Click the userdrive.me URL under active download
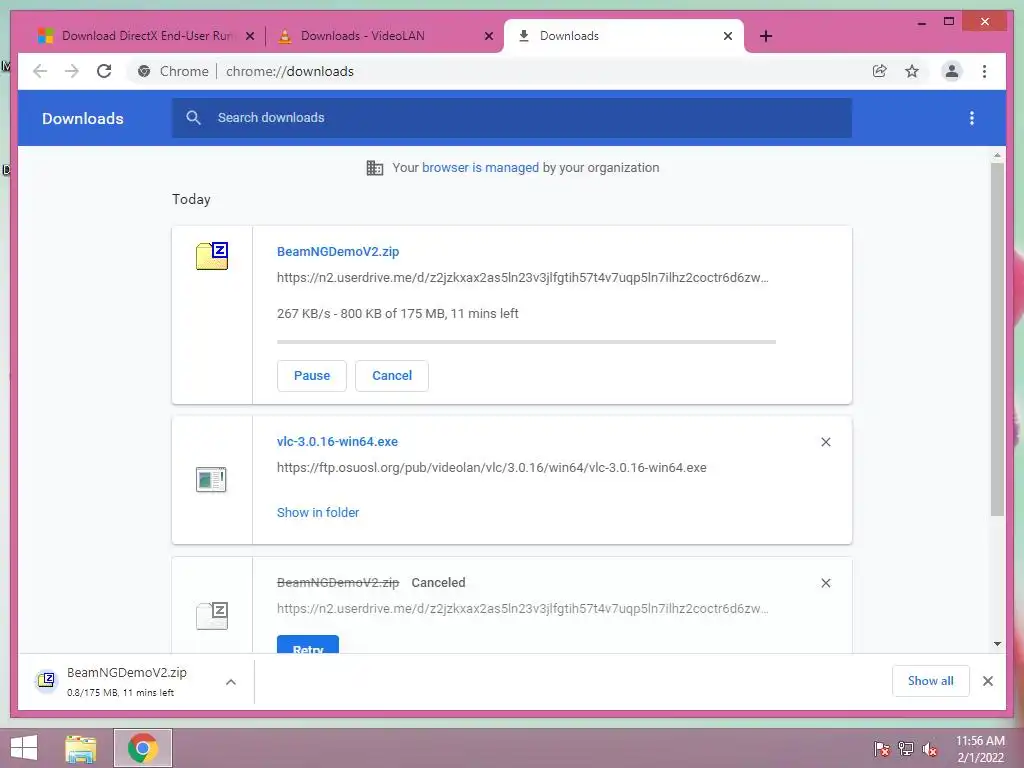The height and width of the screenshot is (768, 1024). [x=522, y=278]
